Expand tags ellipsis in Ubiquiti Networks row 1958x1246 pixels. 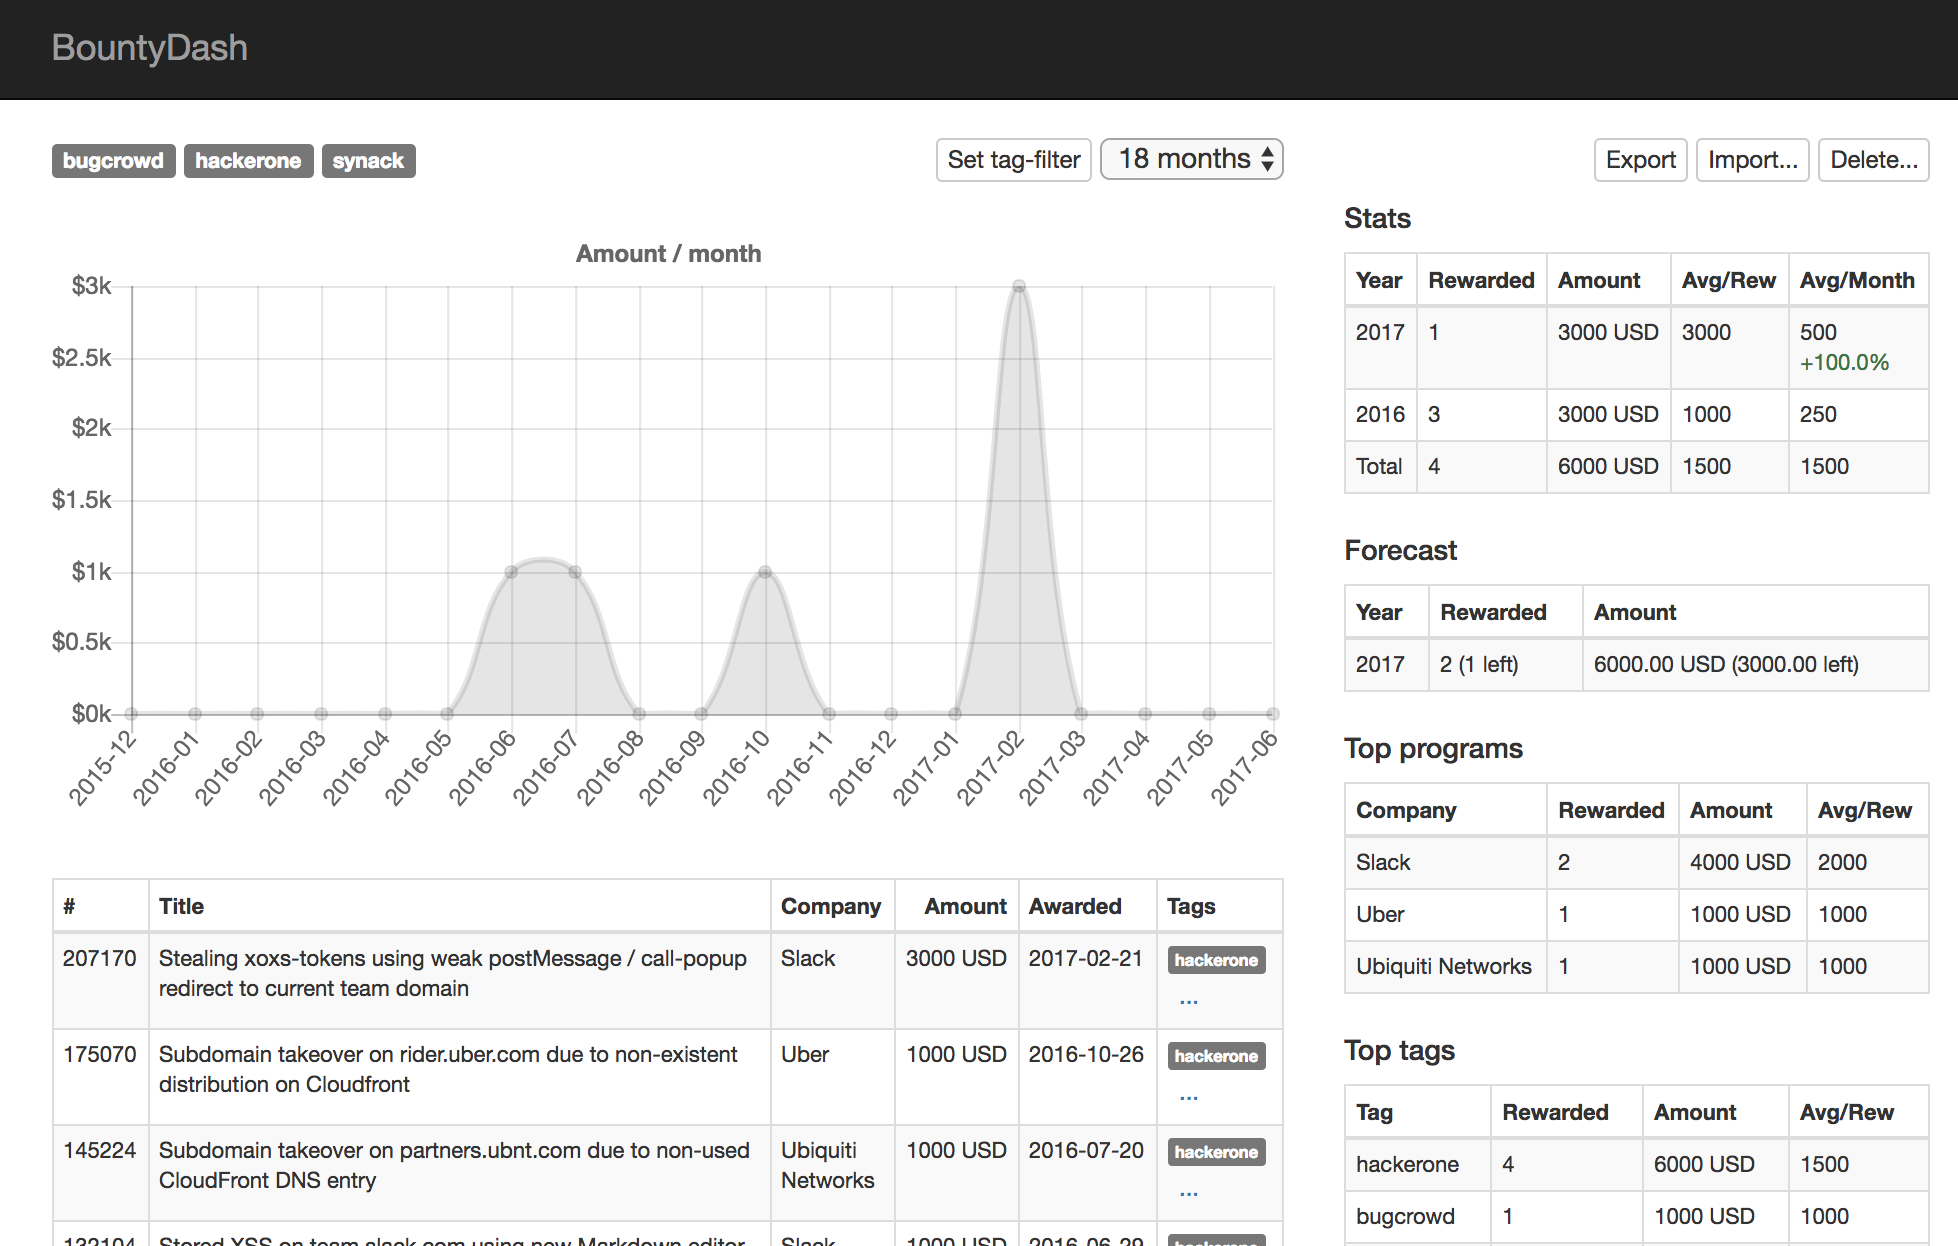pos(1188,1192)
